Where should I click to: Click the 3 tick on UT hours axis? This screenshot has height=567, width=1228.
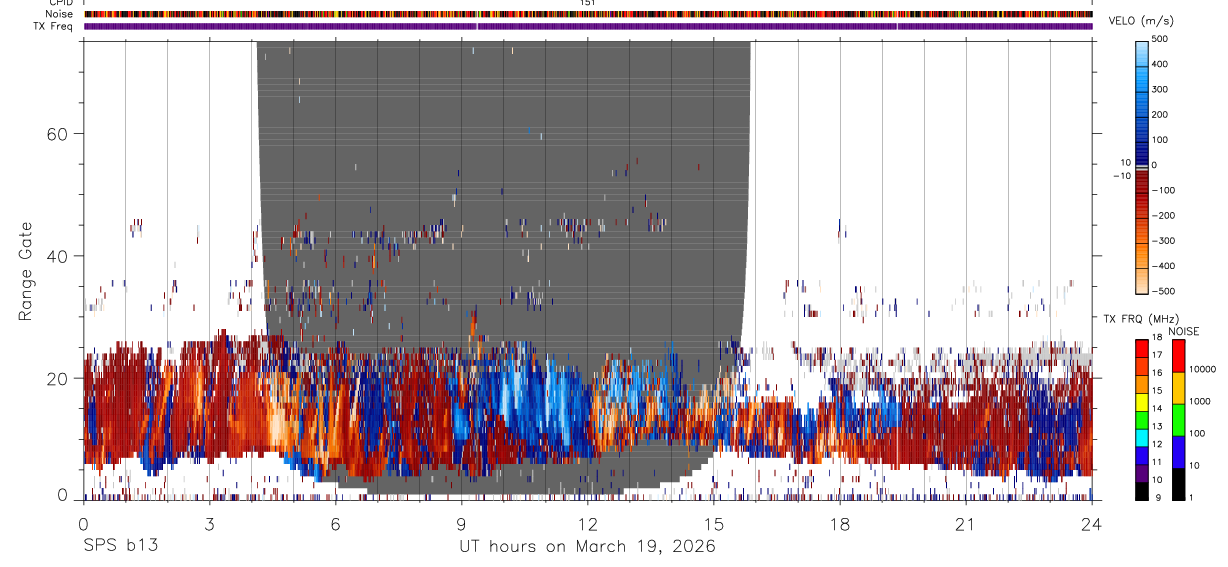[209, 523]
